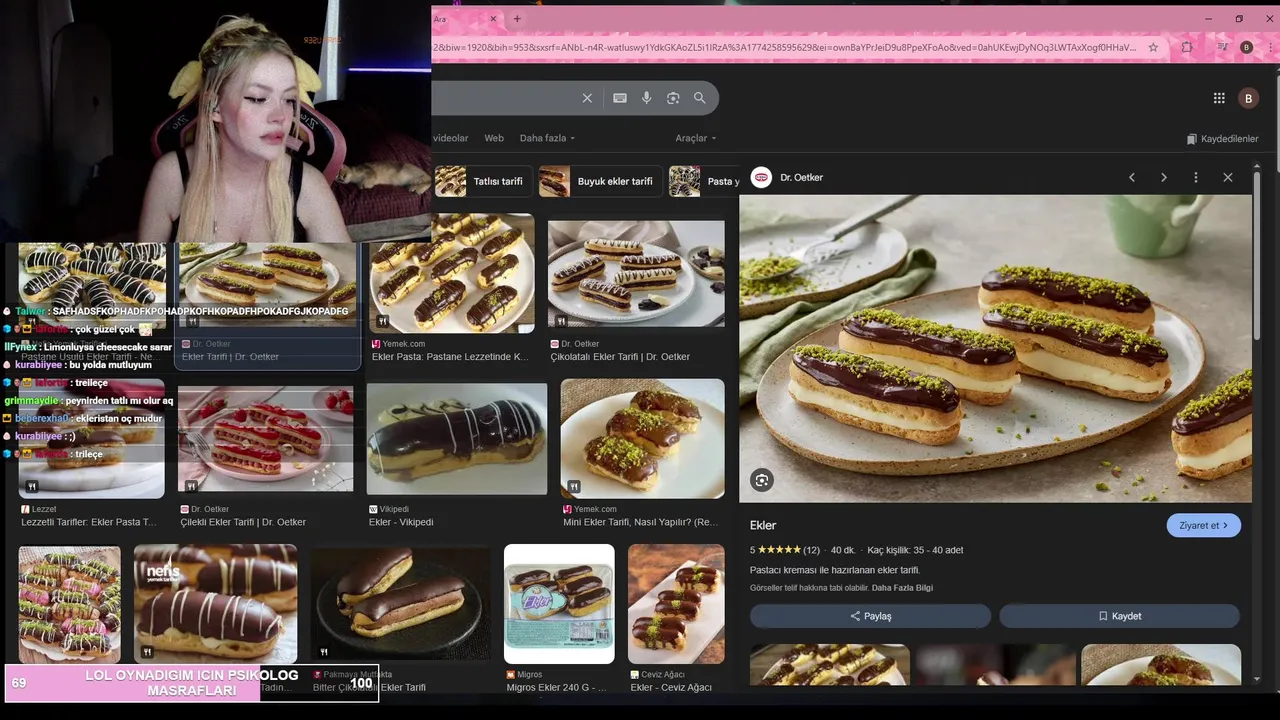This screenshot has height=720, width=1280.
Task: Open Chrome media controls icon
Action: (1222, 47)
